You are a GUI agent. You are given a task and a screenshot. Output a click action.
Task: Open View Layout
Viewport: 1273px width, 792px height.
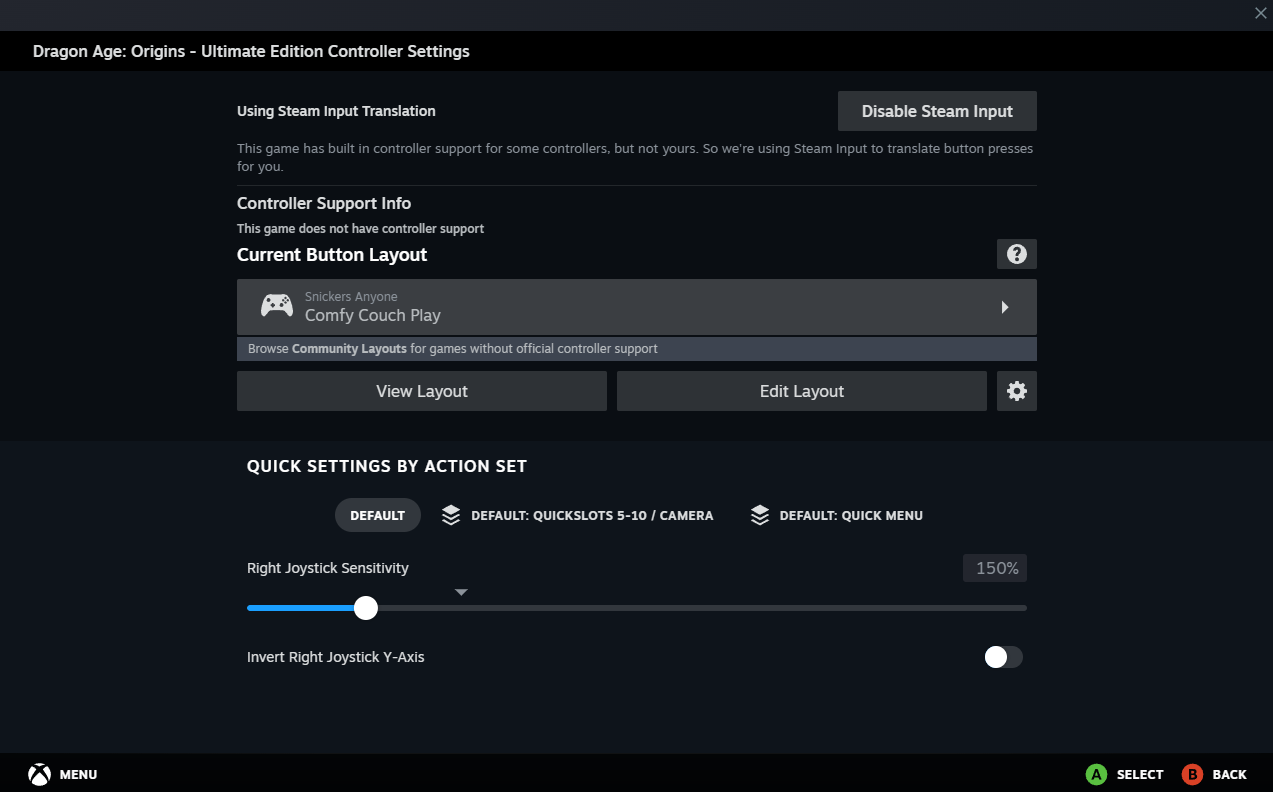(x=422, y=391)
